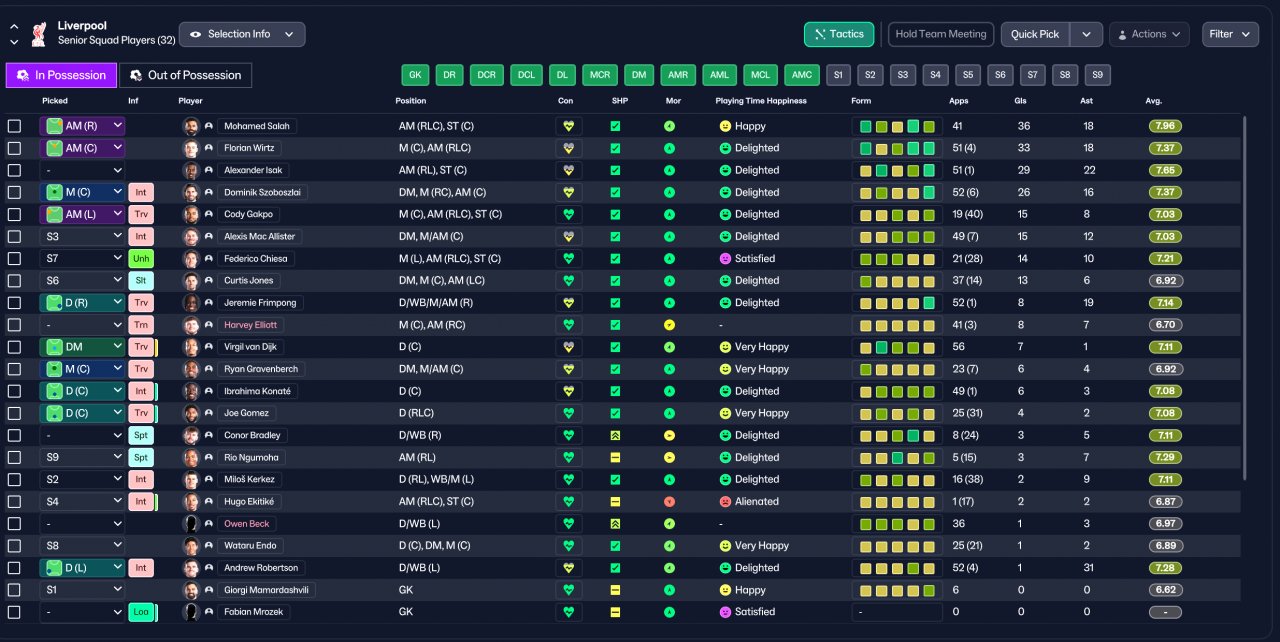Viewport: 1280px width, 642px height.
Task: Click Wataru Endo's player portrait
Action: coord(191,546)
